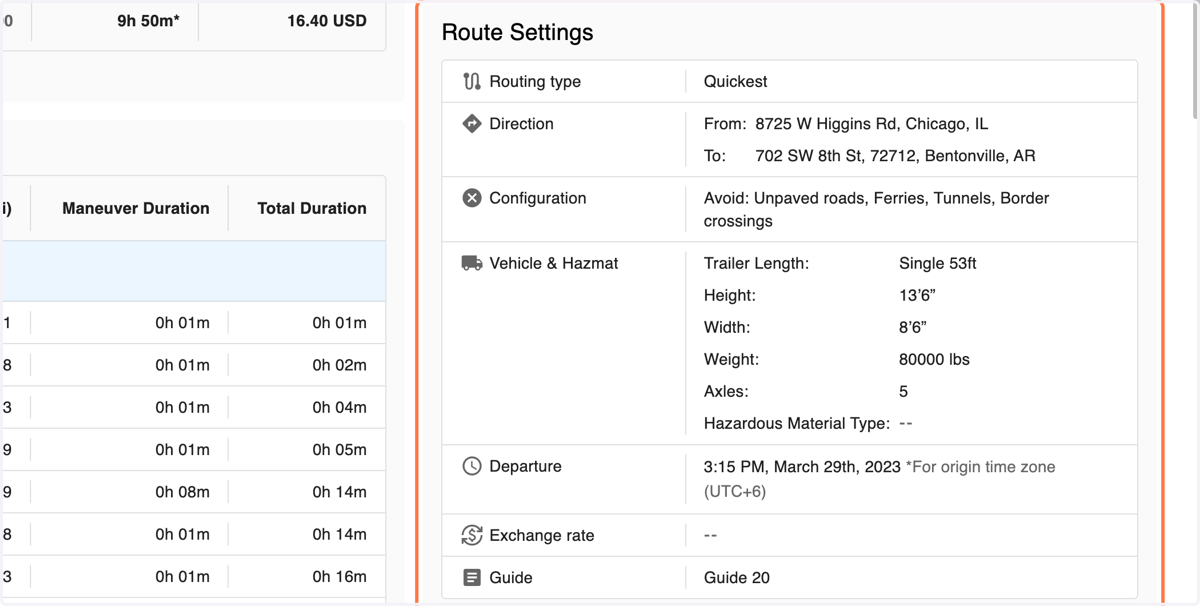The image size is (1200, 606).
Task: Click the Exchange rate label
Action: pyautogui.click(x=542, y=535)
